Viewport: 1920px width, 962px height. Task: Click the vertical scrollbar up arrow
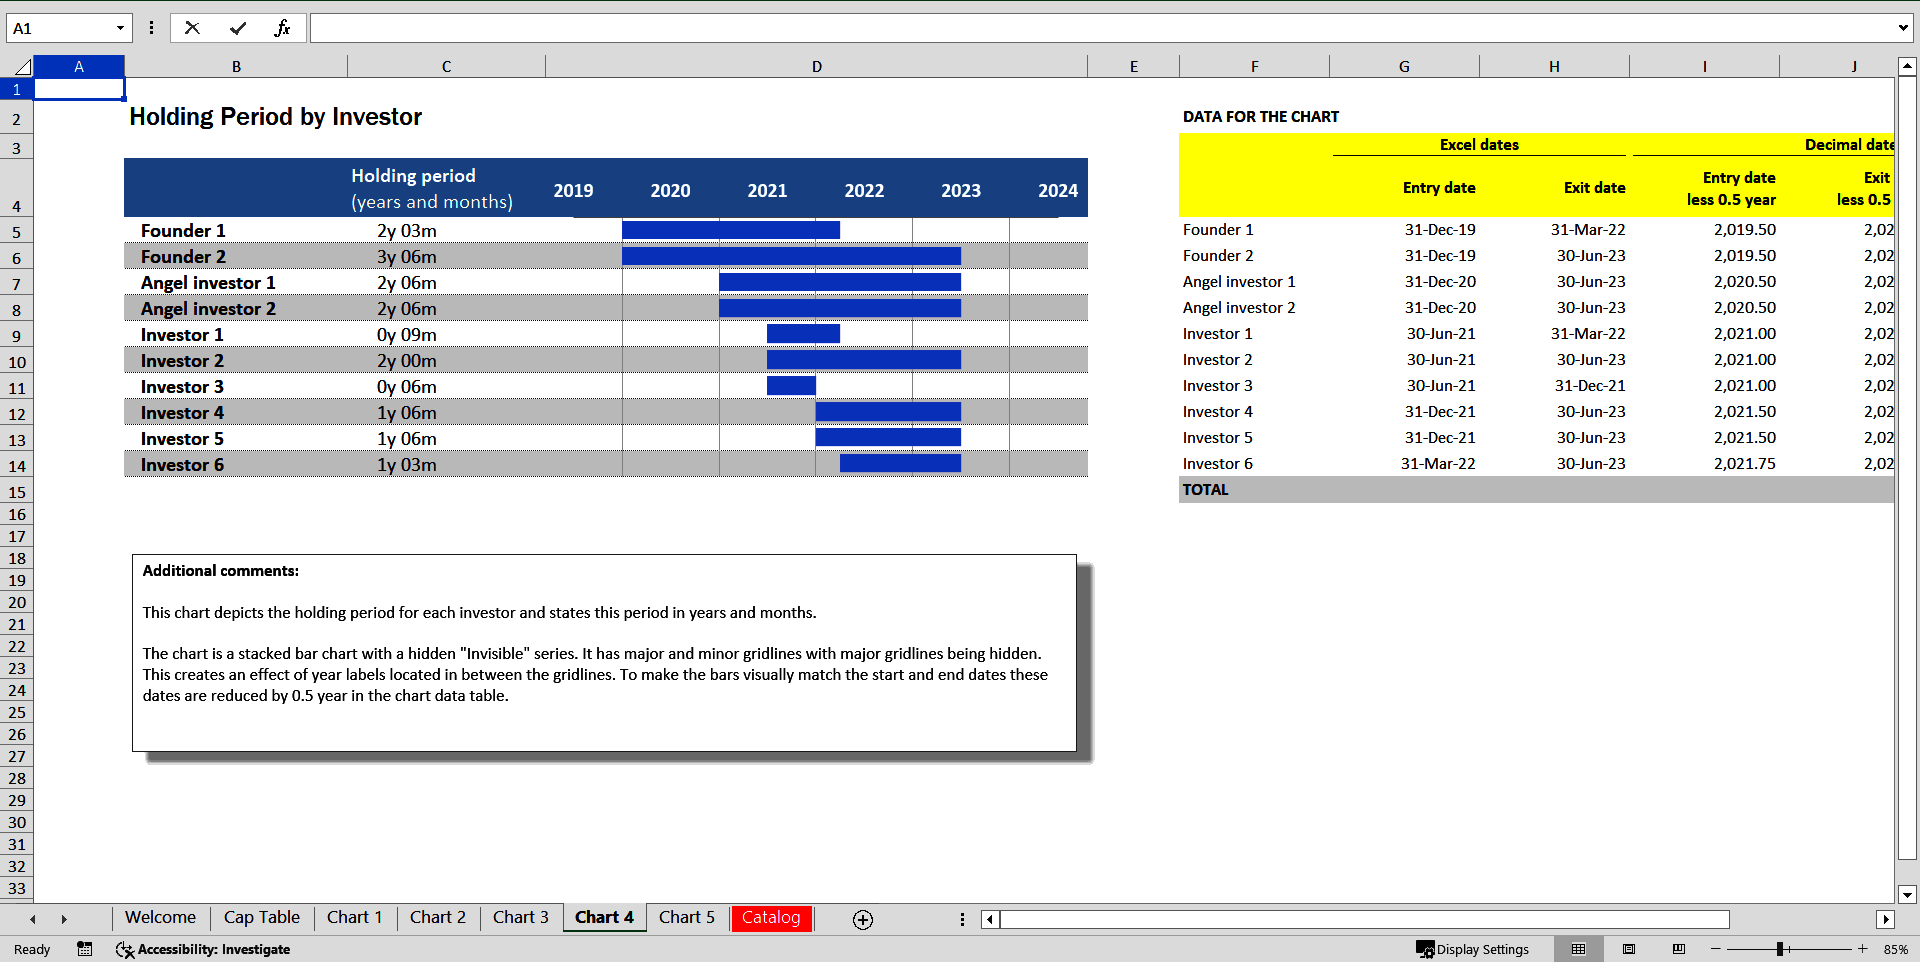pos(1907,67)
